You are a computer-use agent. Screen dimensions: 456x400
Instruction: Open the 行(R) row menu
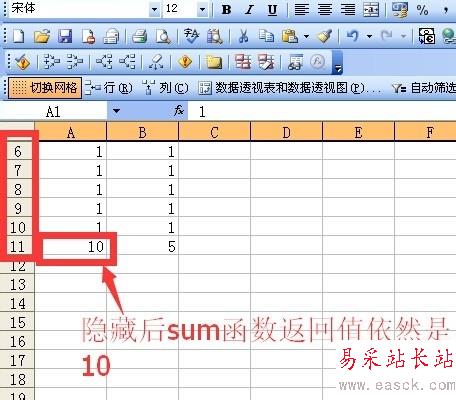click(x=108, y=88)
